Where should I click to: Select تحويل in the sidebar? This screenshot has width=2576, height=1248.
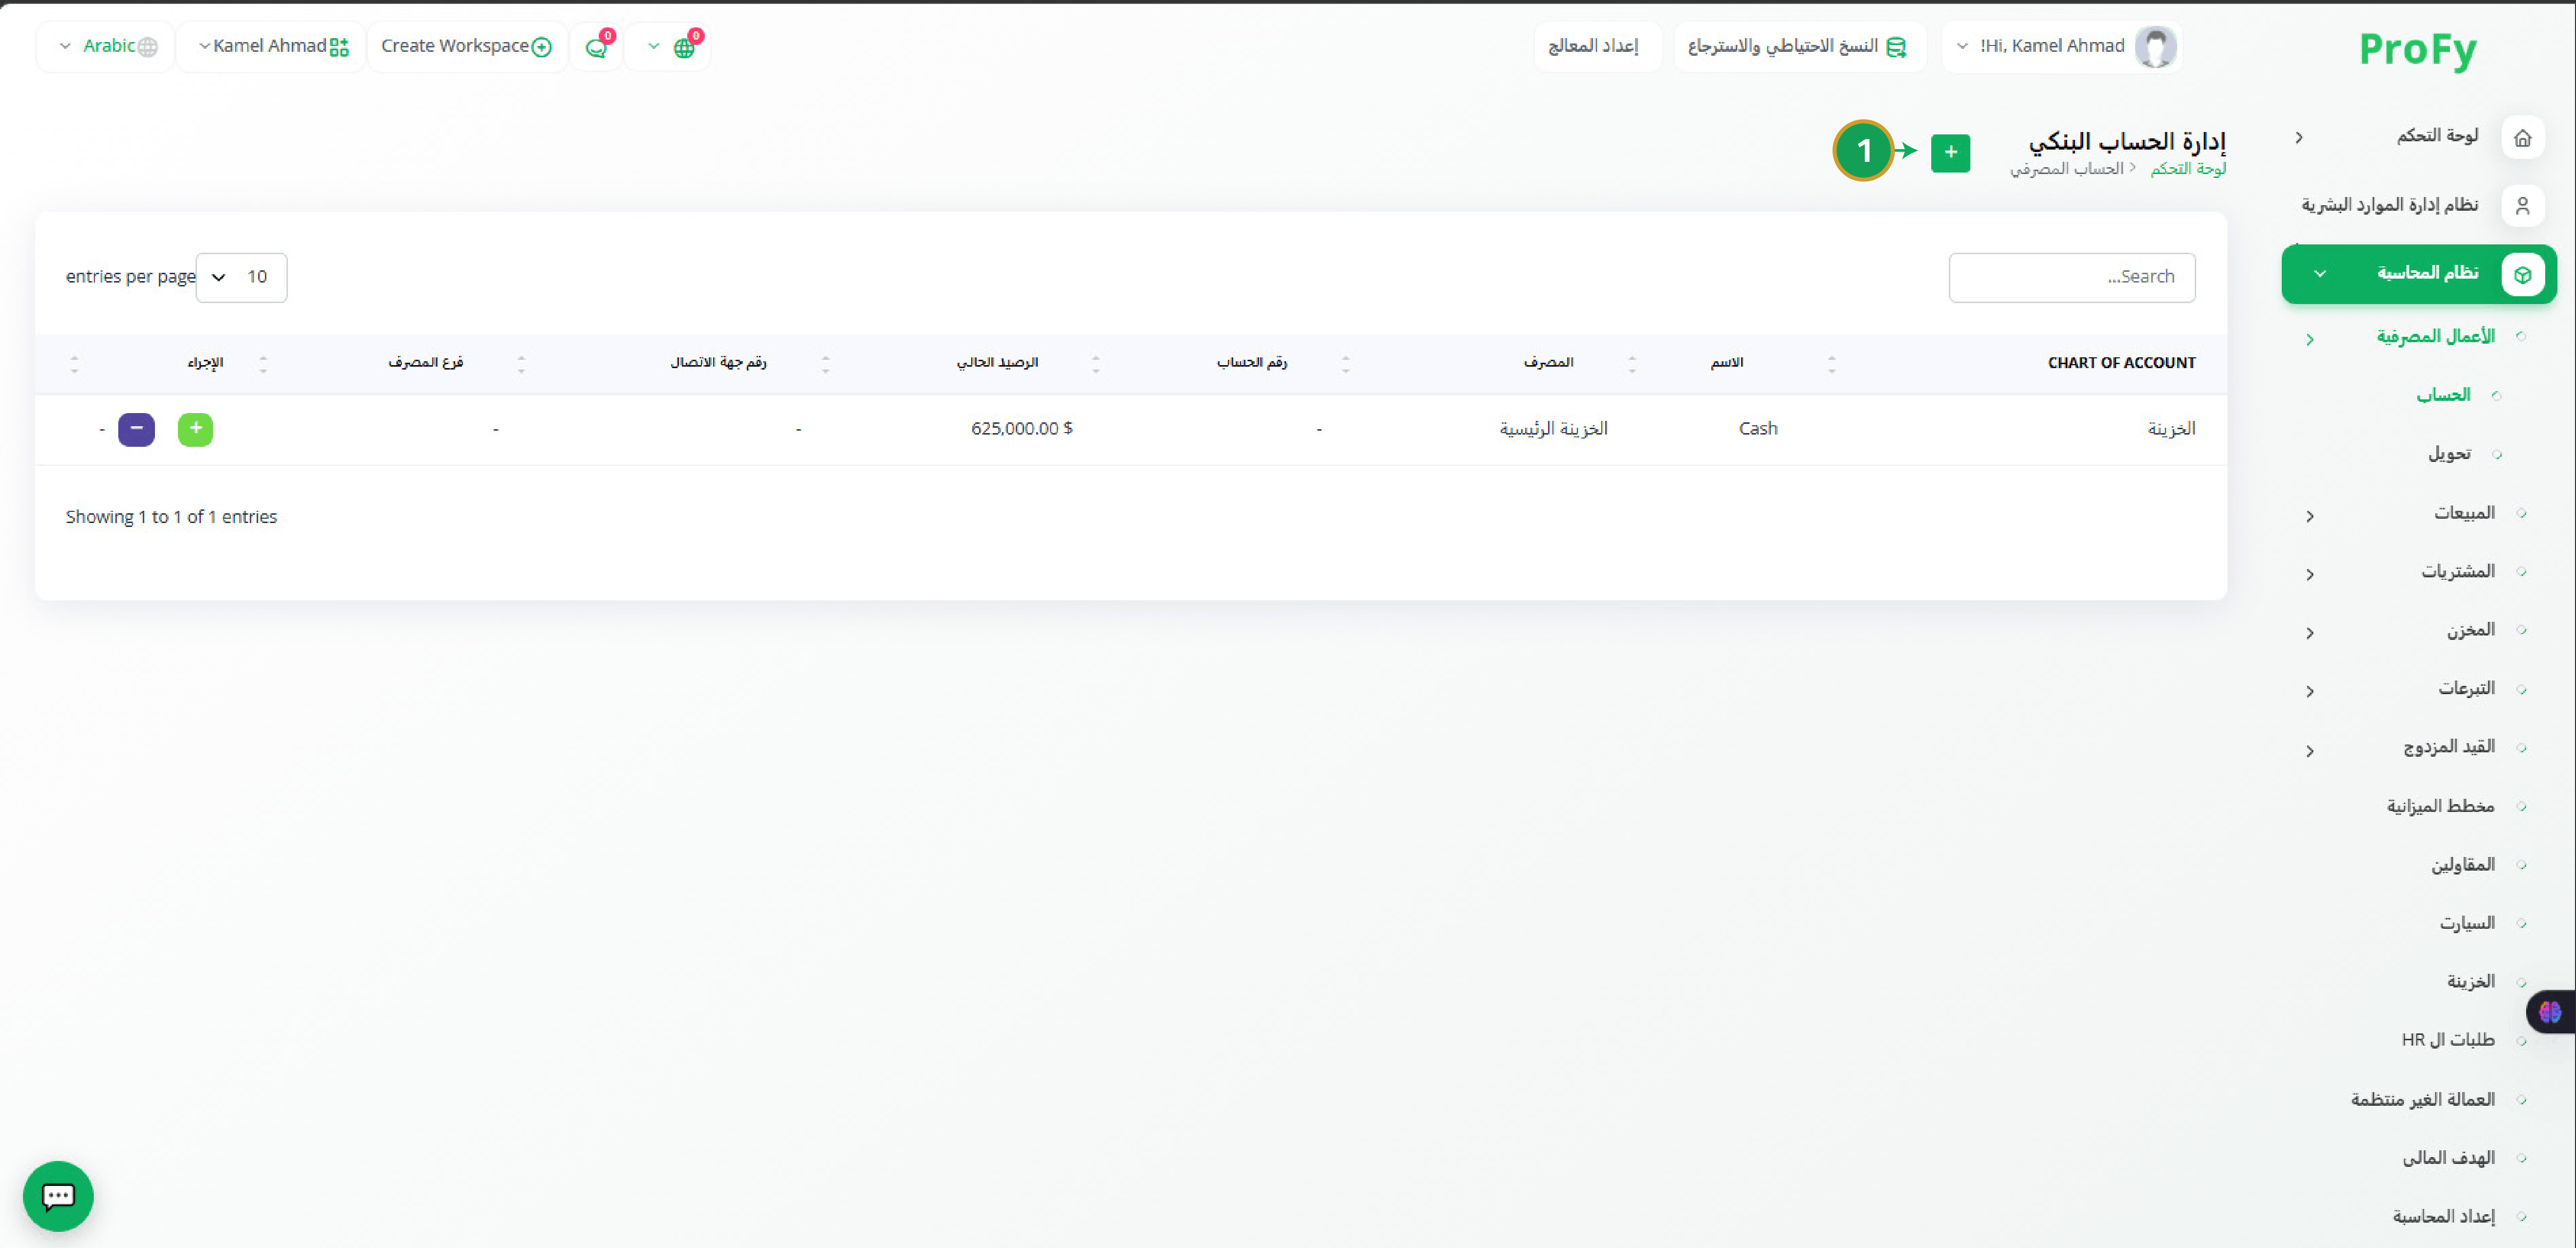pos(2449,454)
